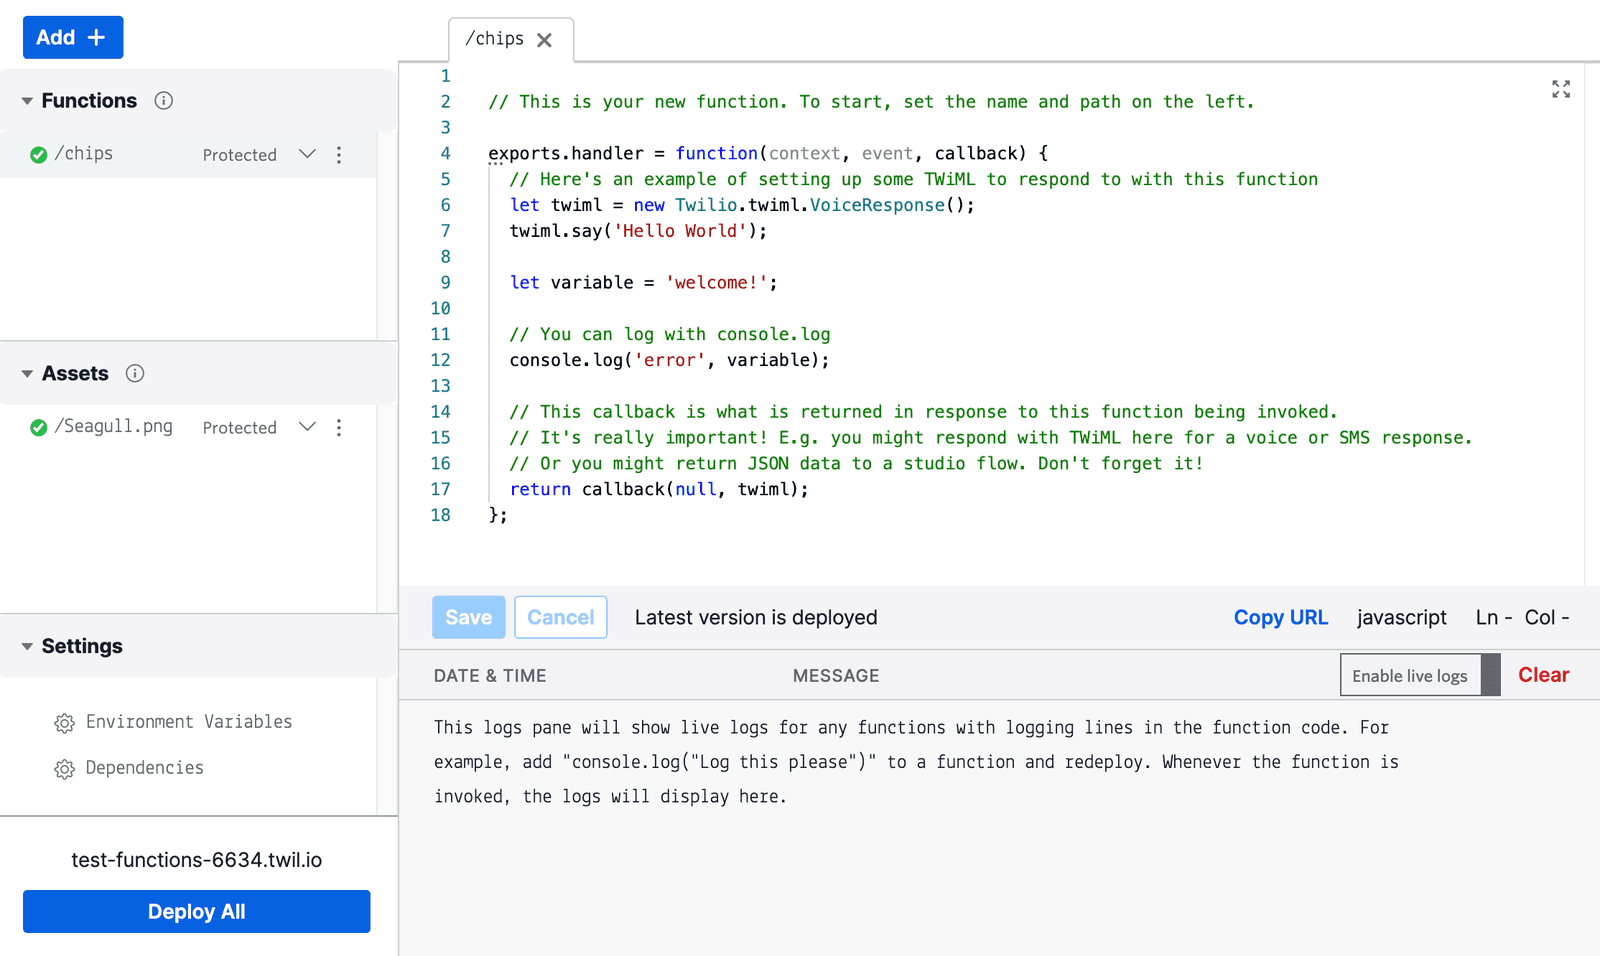The image size is (1600, 956).
Task: Copy the function URL
Action: [x=1281, y=617]
